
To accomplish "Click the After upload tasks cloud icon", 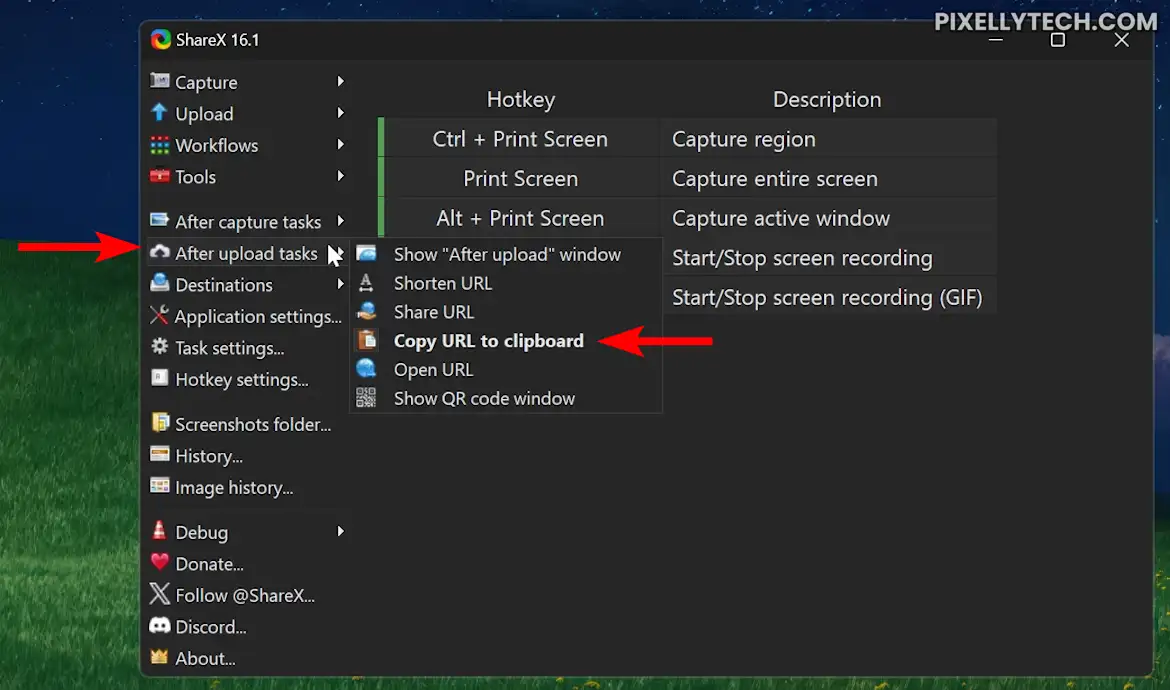I will tap(159, 252).
